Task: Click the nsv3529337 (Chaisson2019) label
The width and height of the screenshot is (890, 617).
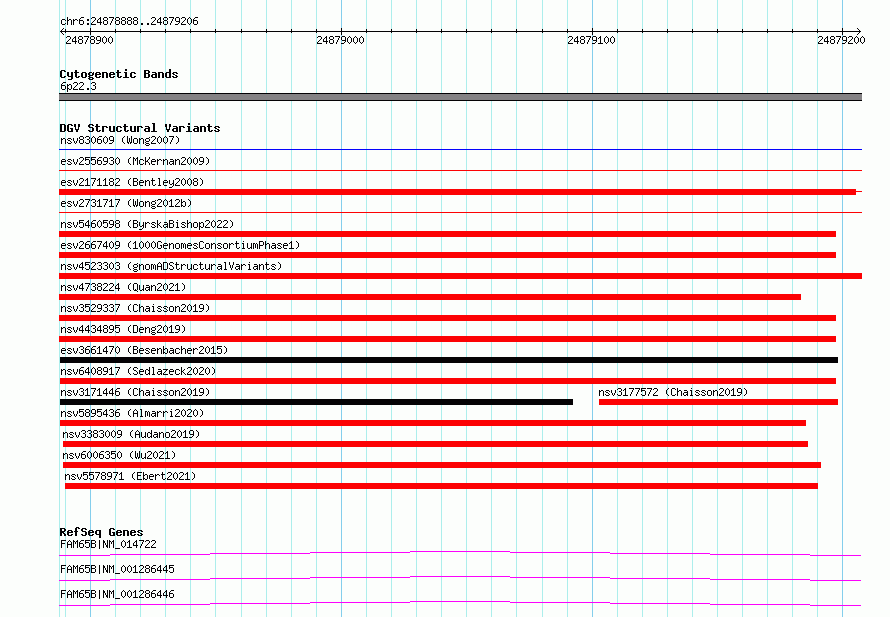Action: (x=135, y=308)
